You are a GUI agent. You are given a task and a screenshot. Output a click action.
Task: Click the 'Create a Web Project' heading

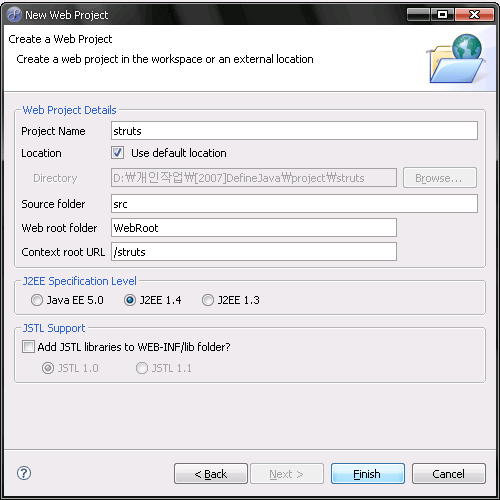tap(60, 39)
